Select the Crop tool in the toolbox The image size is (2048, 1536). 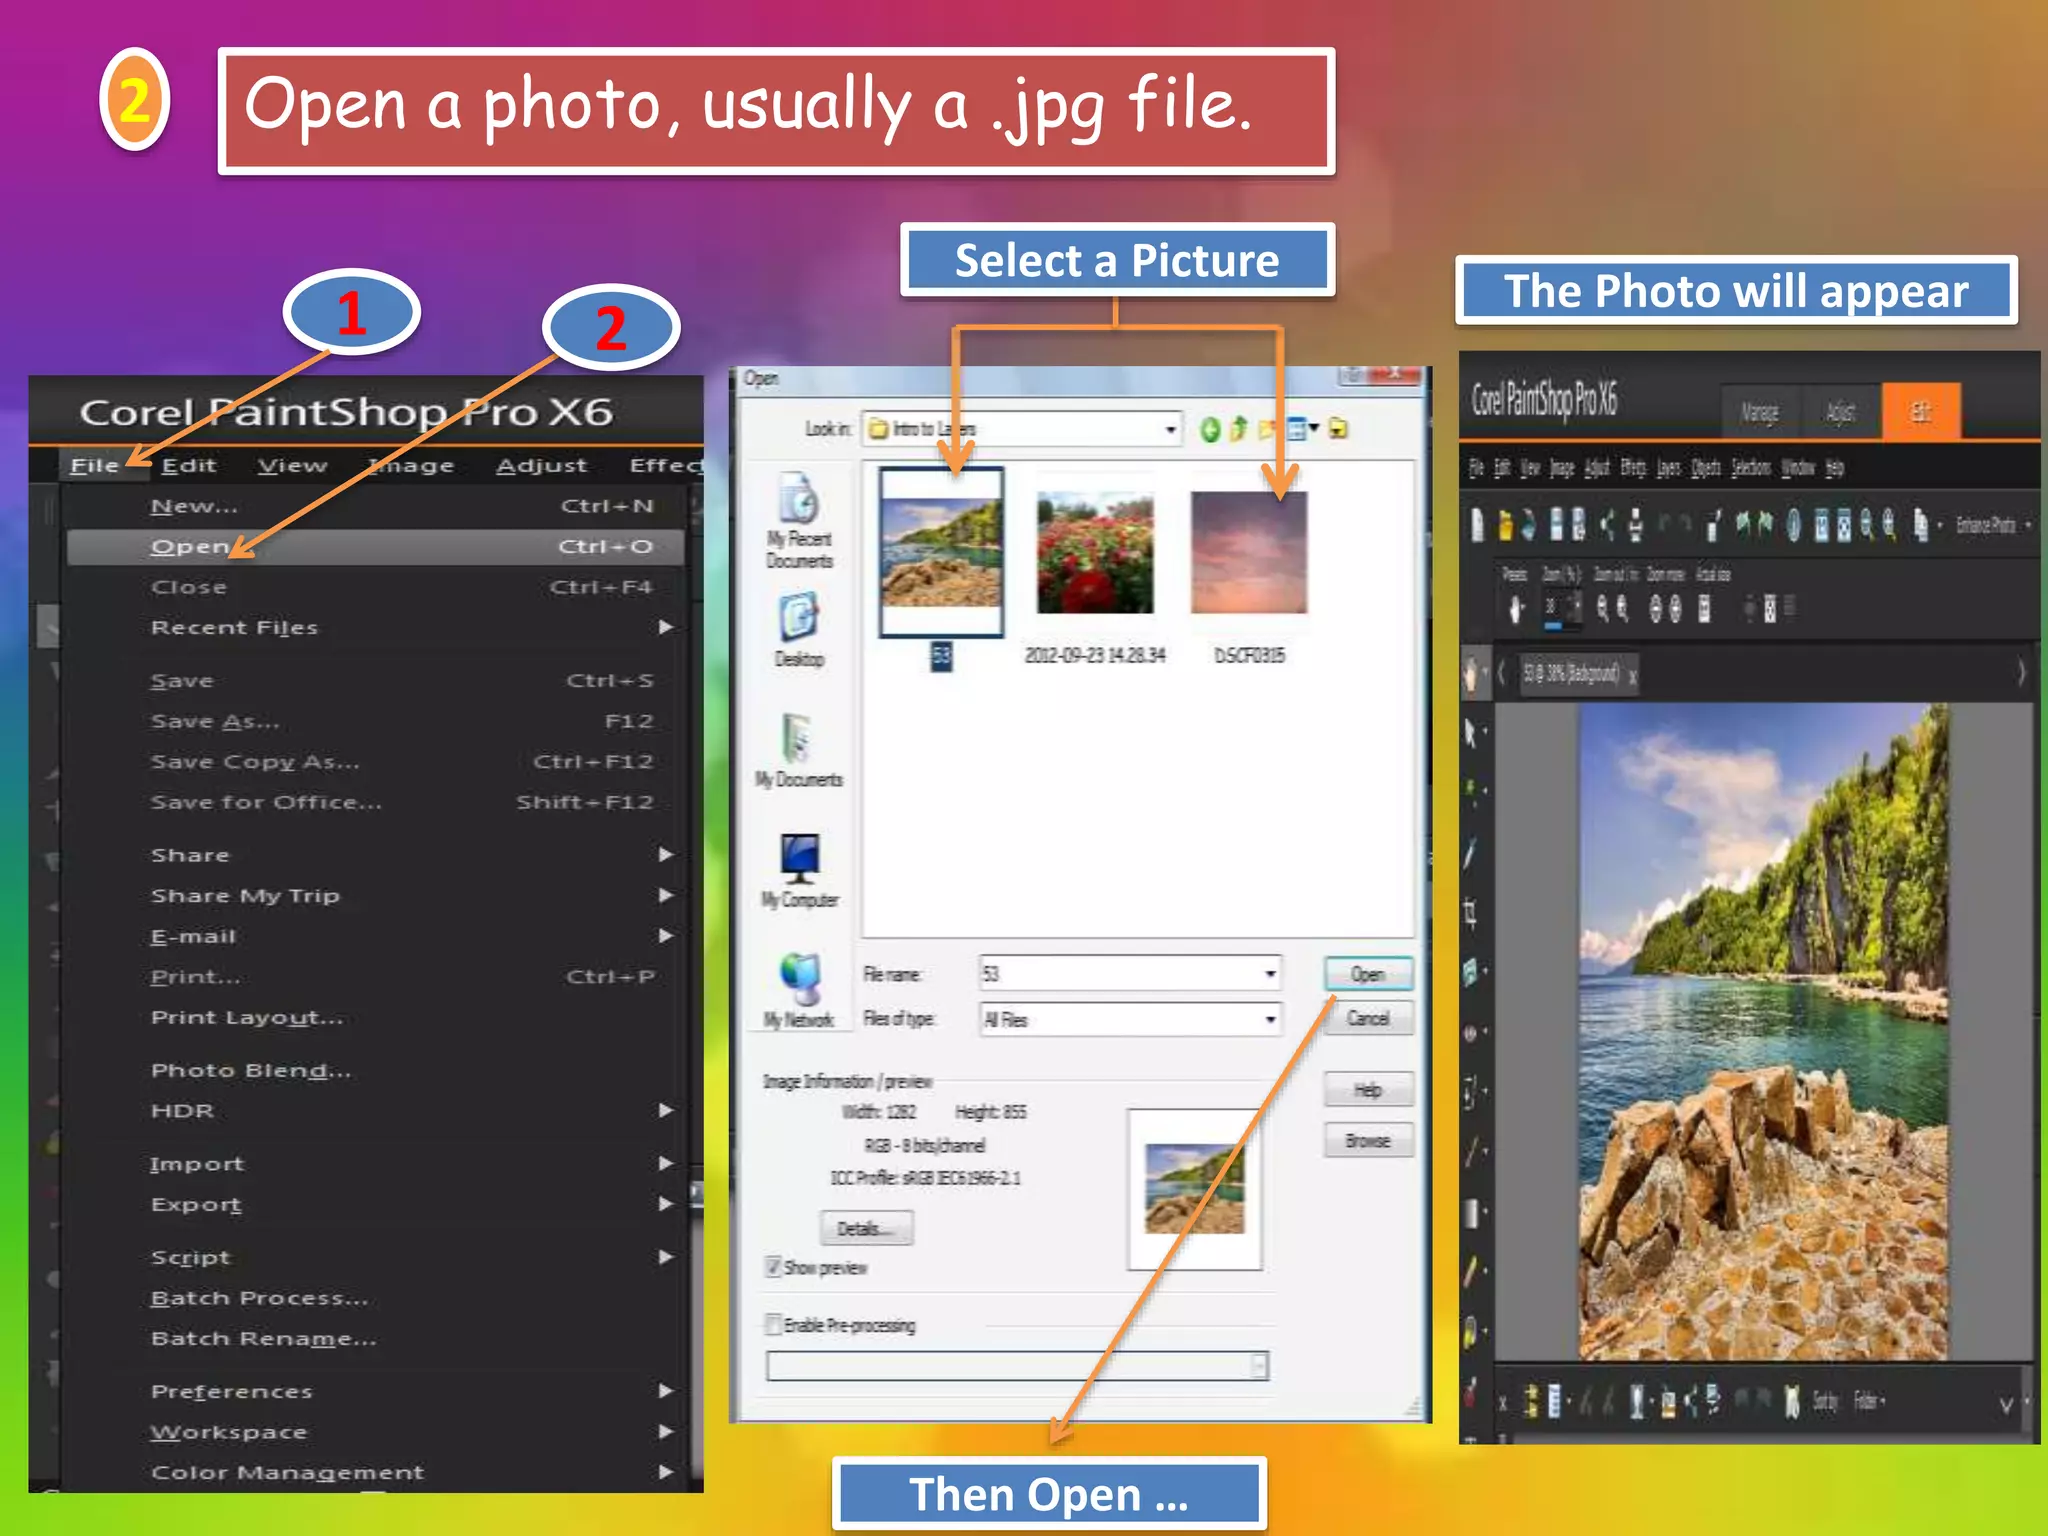(1470, 912)
